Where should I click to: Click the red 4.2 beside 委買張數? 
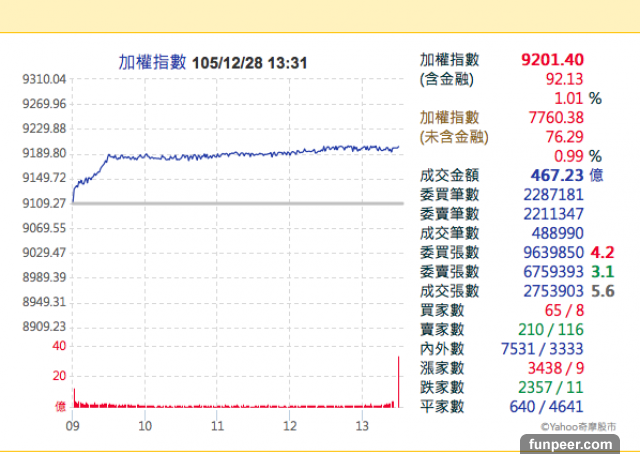602,253
